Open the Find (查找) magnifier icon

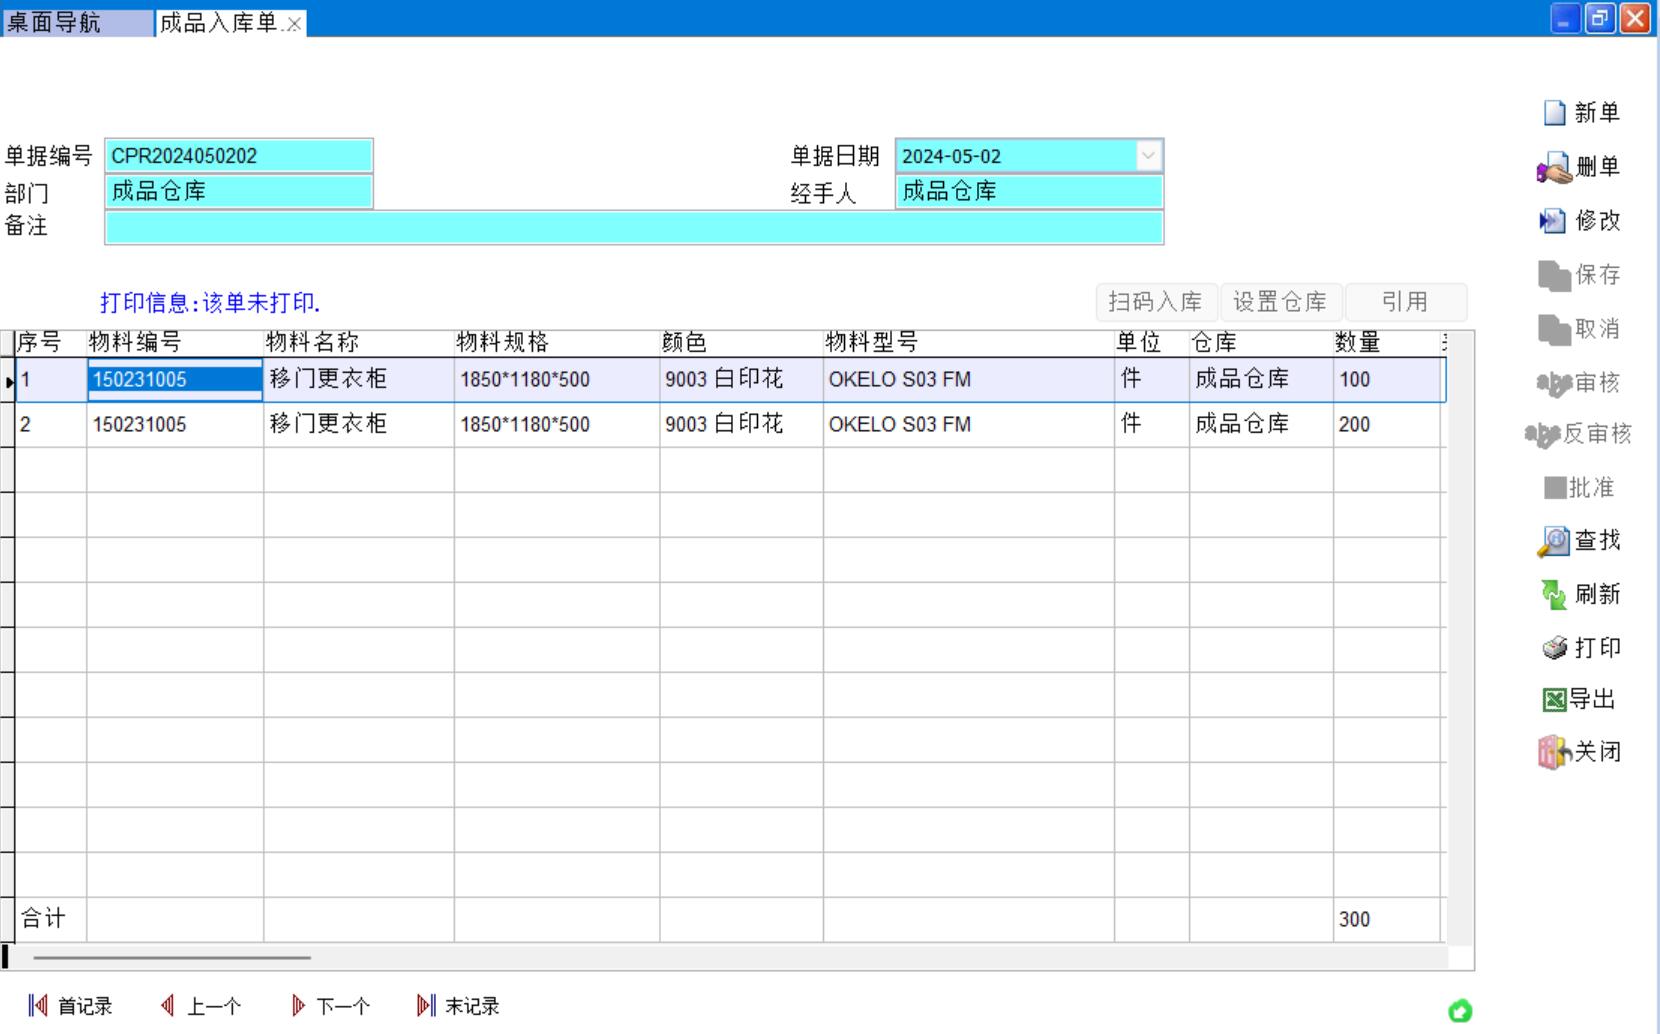[x=1554, y=541]
